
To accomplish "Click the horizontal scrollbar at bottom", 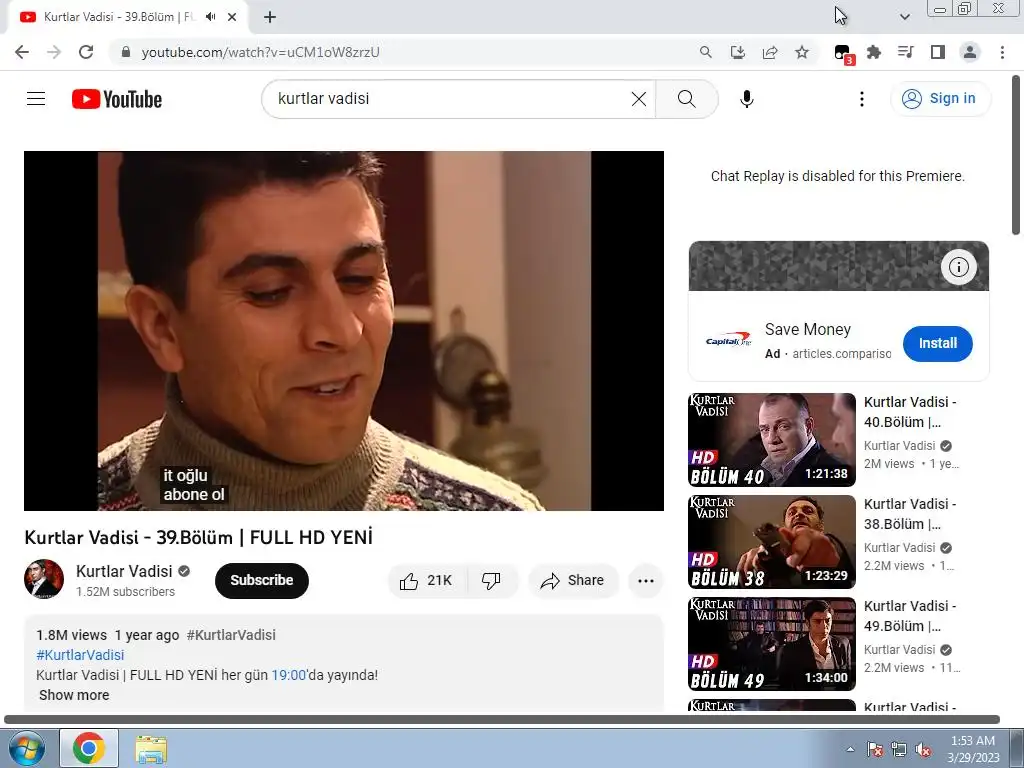I will point(502,720).
